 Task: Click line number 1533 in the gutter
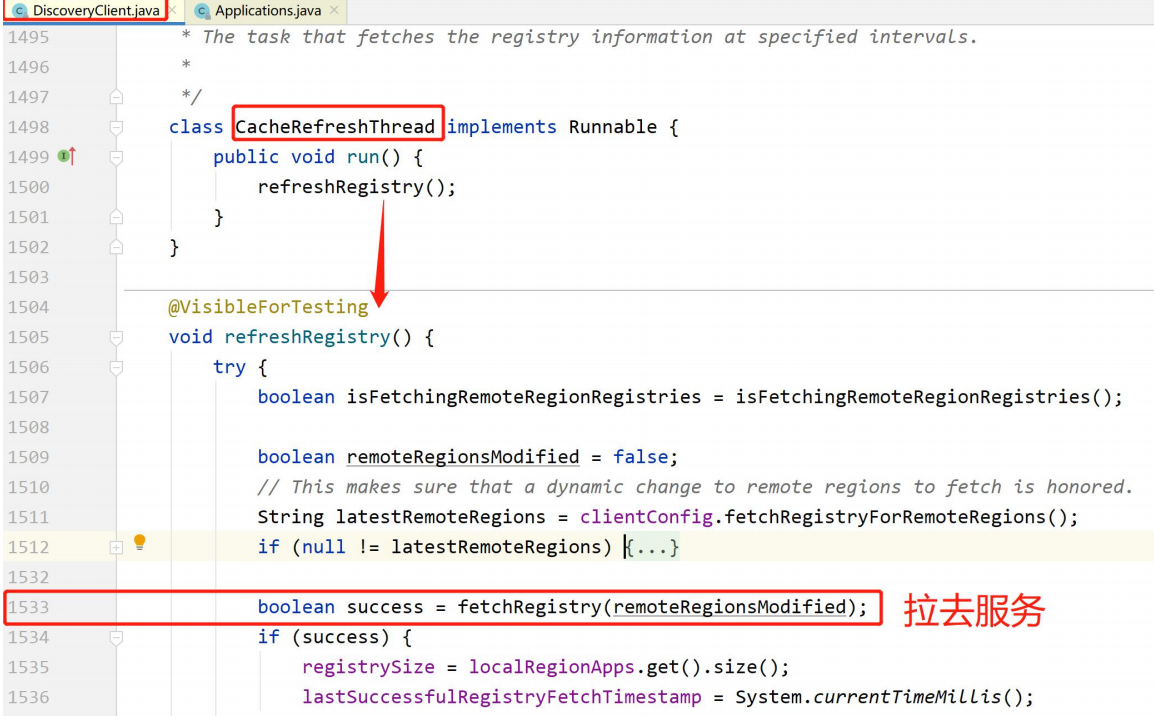(x=29, y=607)
